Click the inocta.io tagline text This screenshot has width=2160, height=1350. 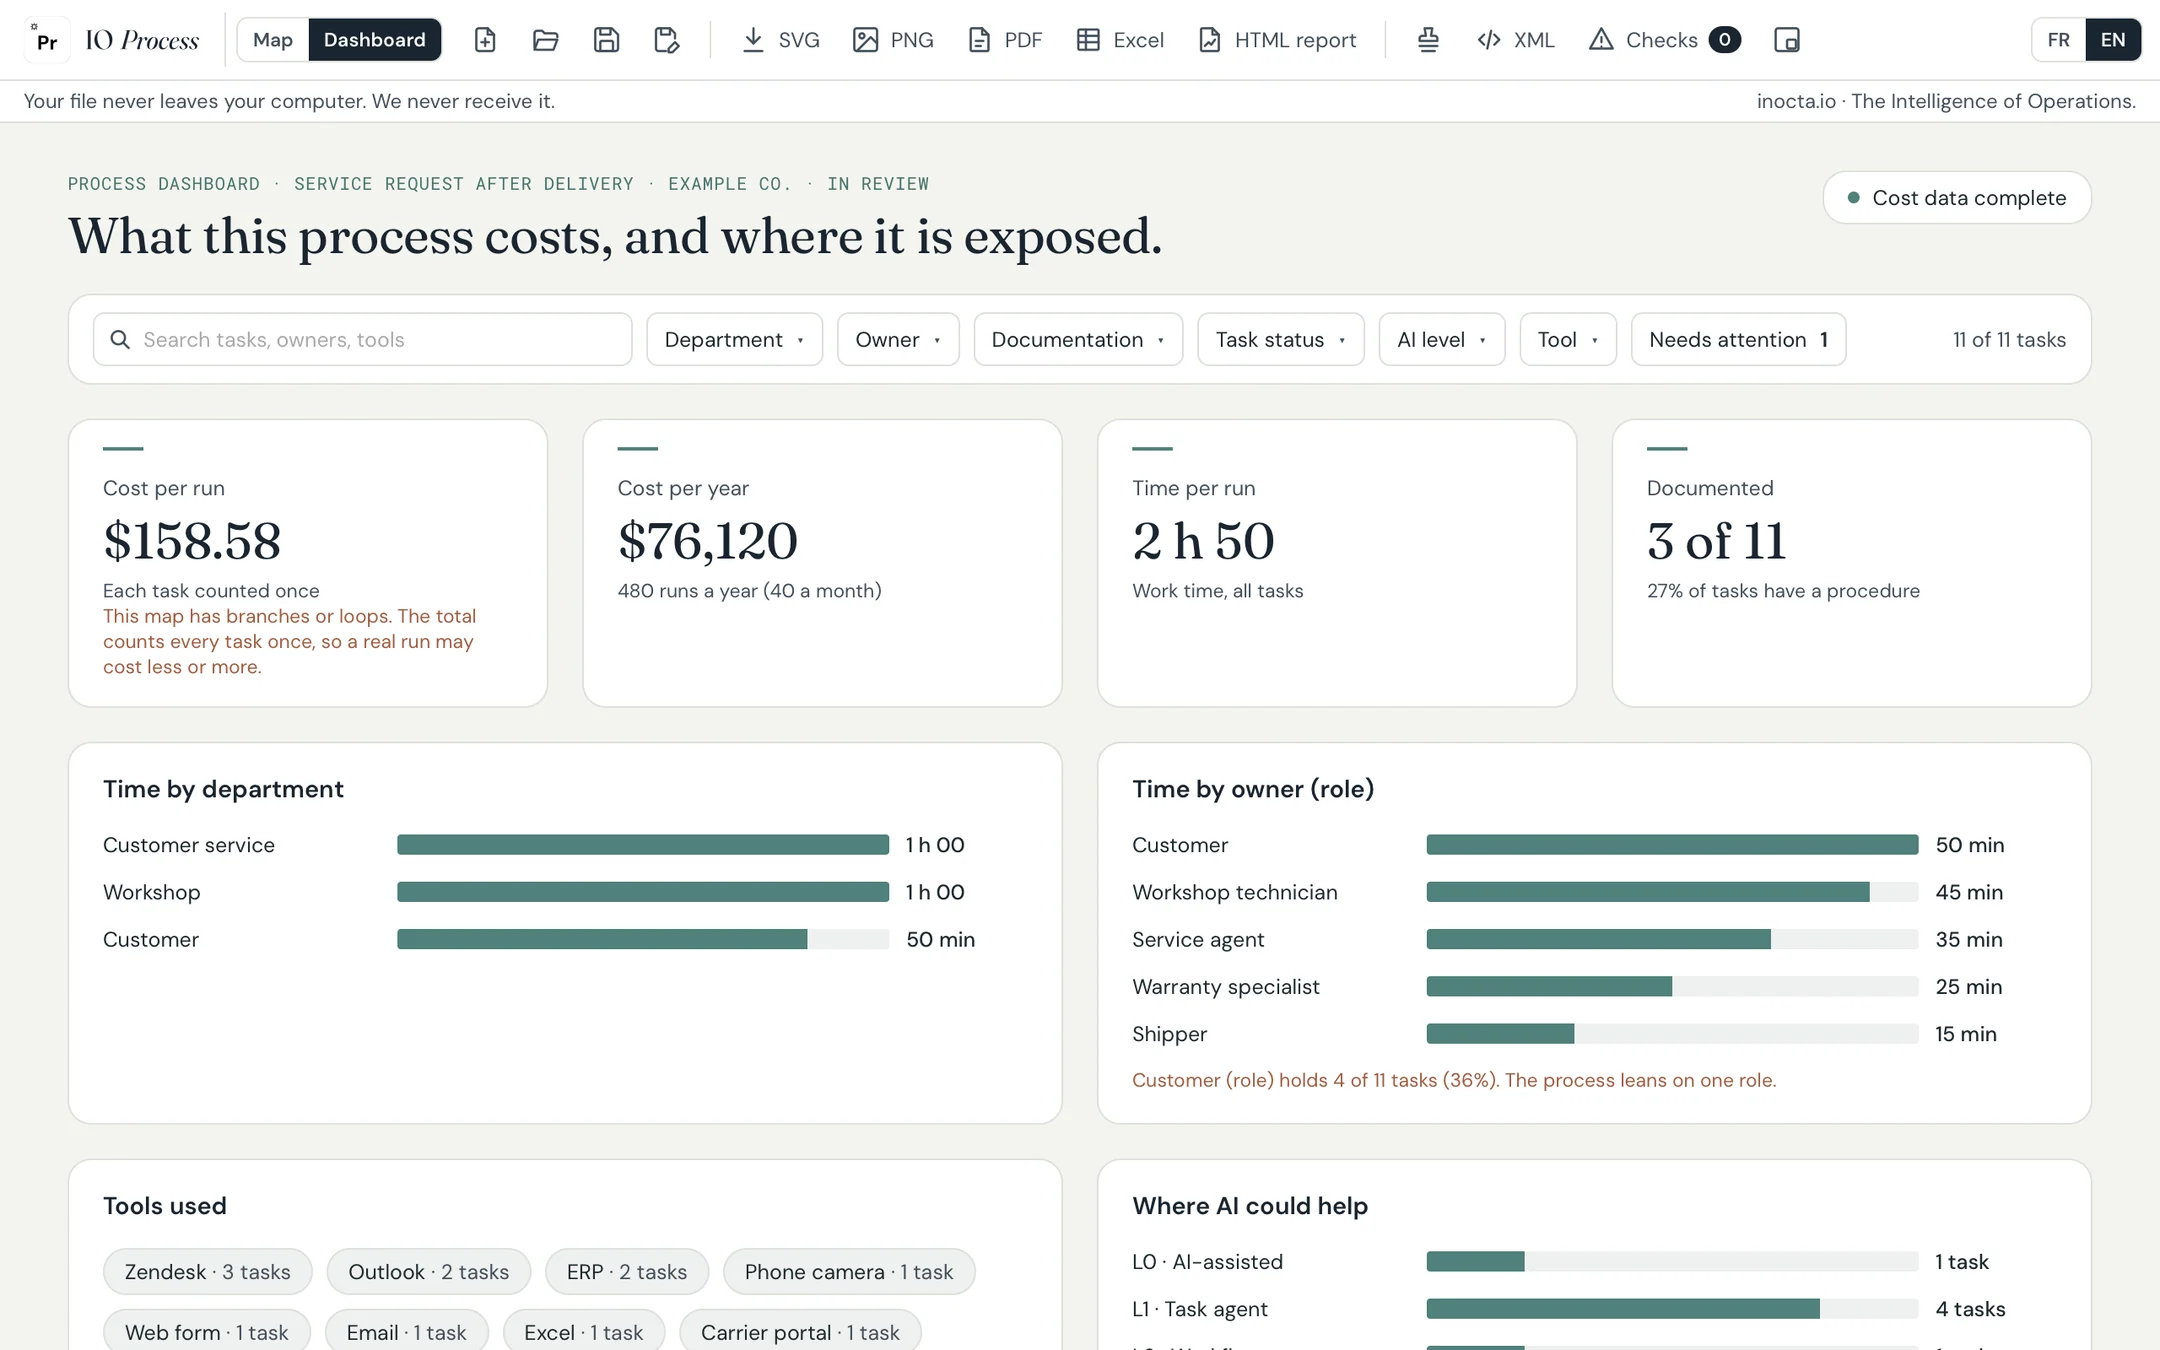(x=1946, y=101)
